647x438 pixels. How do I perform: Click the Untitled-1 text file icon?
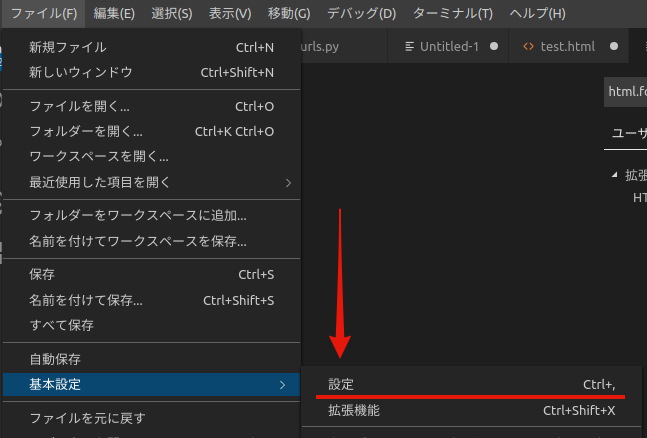click(409, 47)
